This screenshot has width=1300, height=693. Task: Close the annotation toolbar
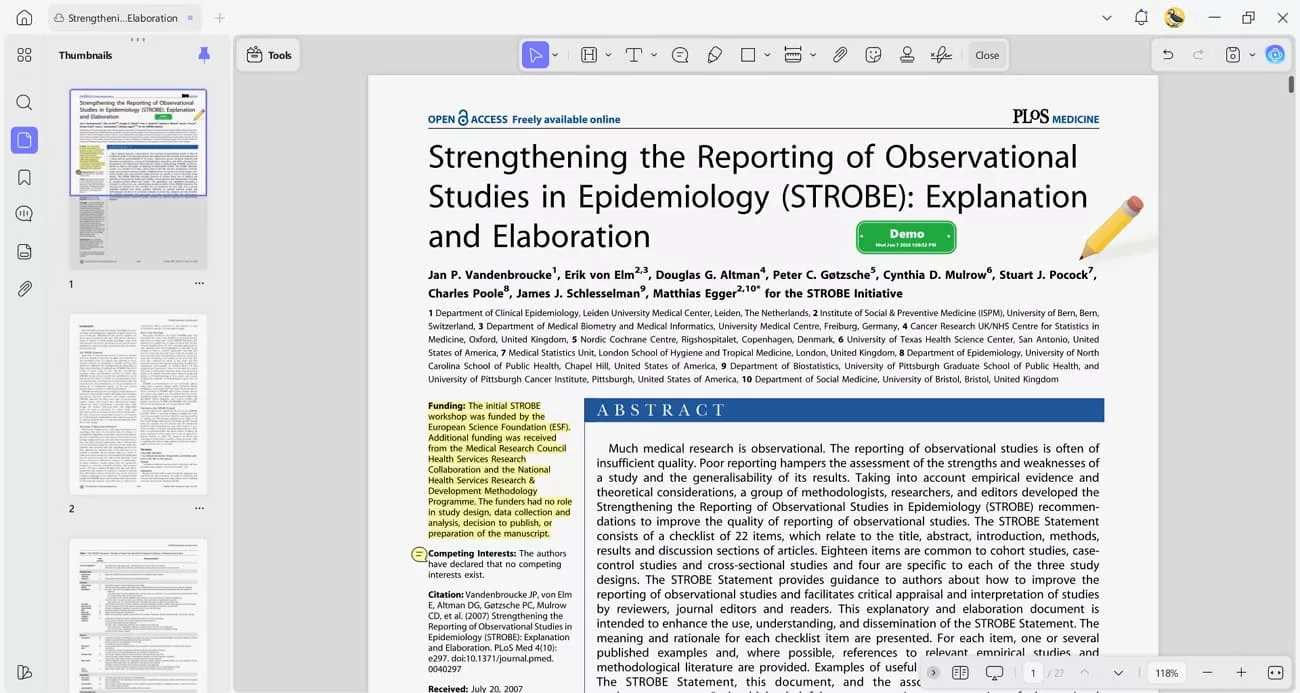coord(987,55)
